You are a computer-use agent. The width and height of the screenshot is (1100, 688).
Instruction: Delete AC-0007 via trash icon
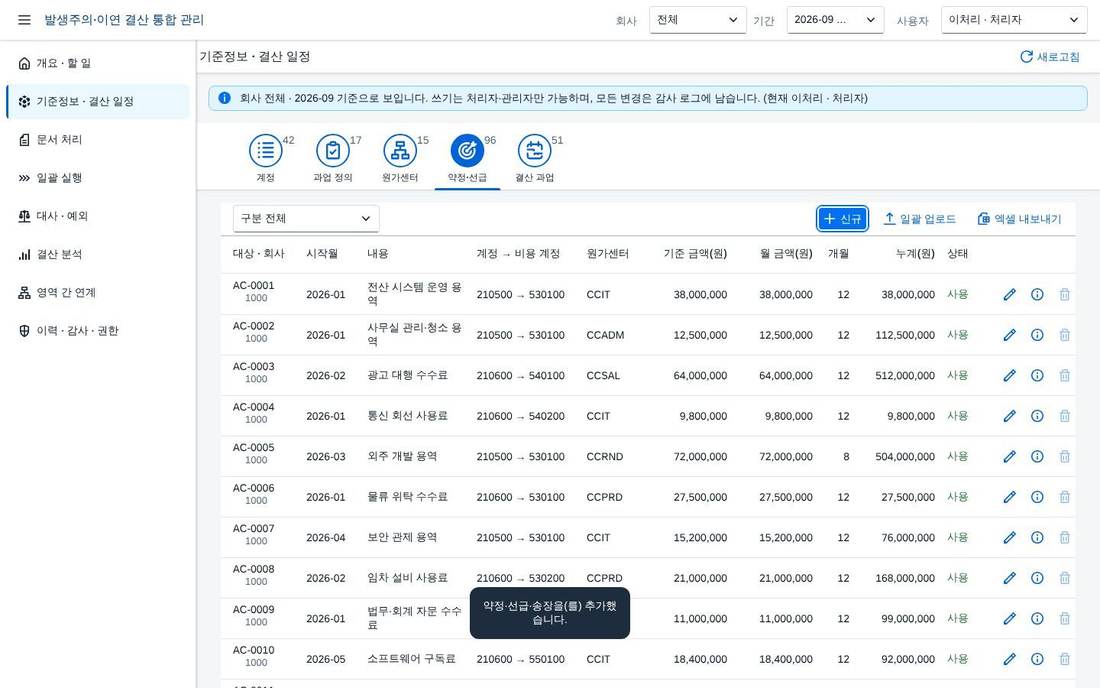(x=1064, y=537)
